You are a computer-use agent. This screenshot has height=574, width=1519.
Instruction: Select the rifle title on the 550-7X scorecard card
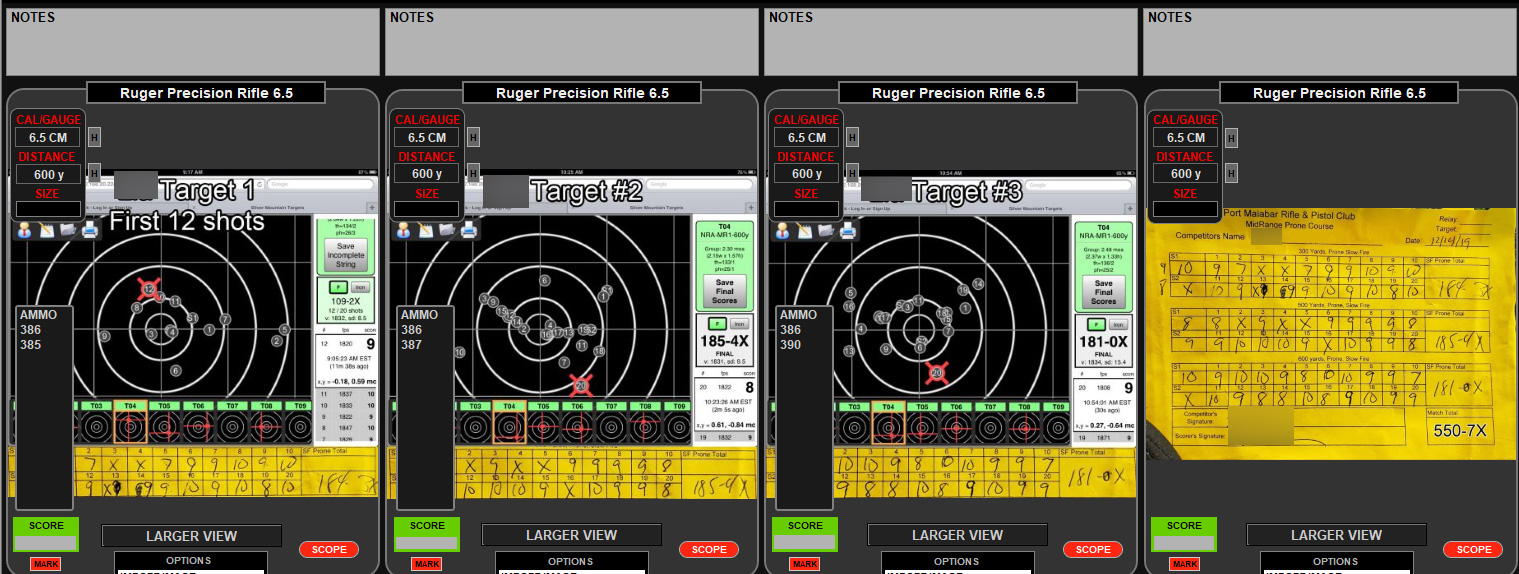(x=1339, y=93)
